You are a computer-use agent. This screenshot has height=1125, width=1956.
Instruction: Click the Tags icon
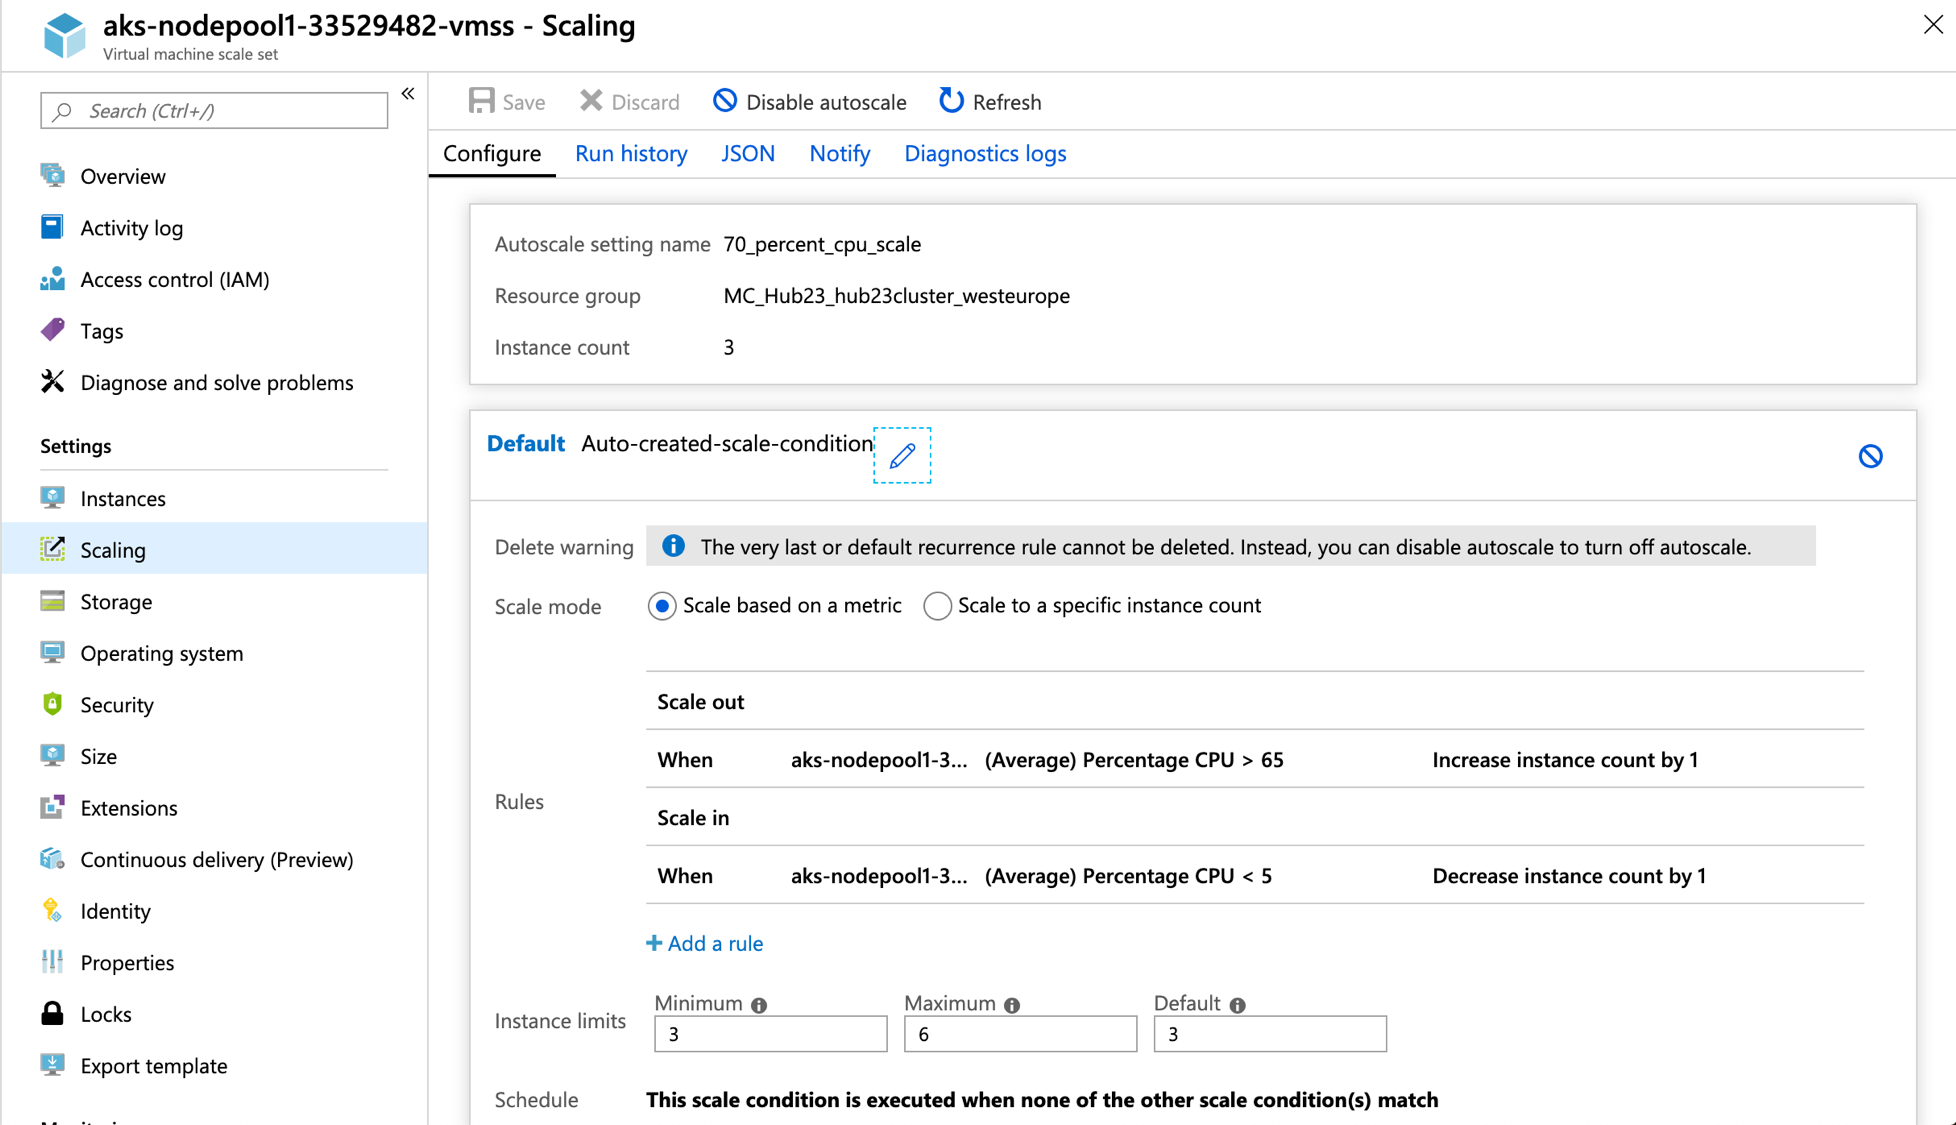tap(53, 330)
